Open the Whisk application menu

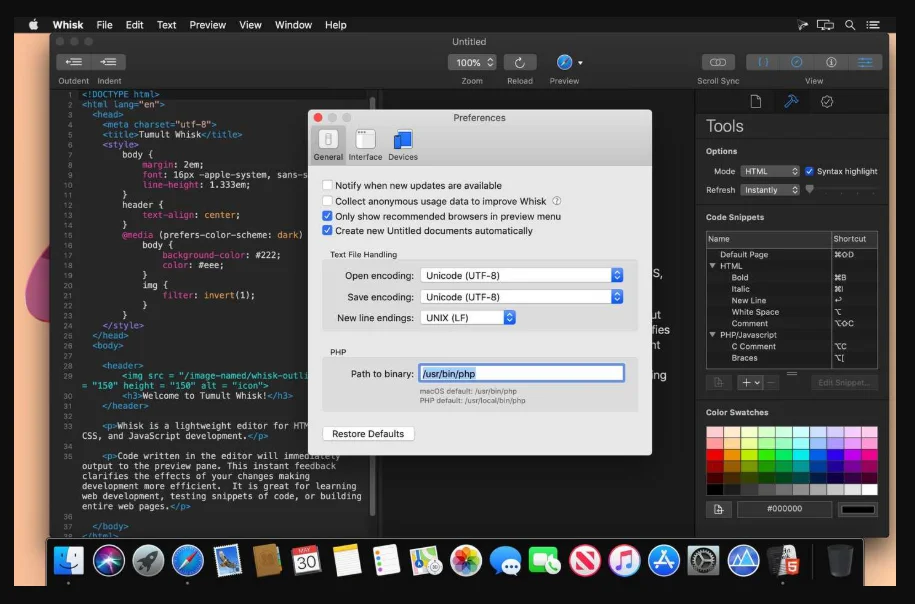coord(68,25)
